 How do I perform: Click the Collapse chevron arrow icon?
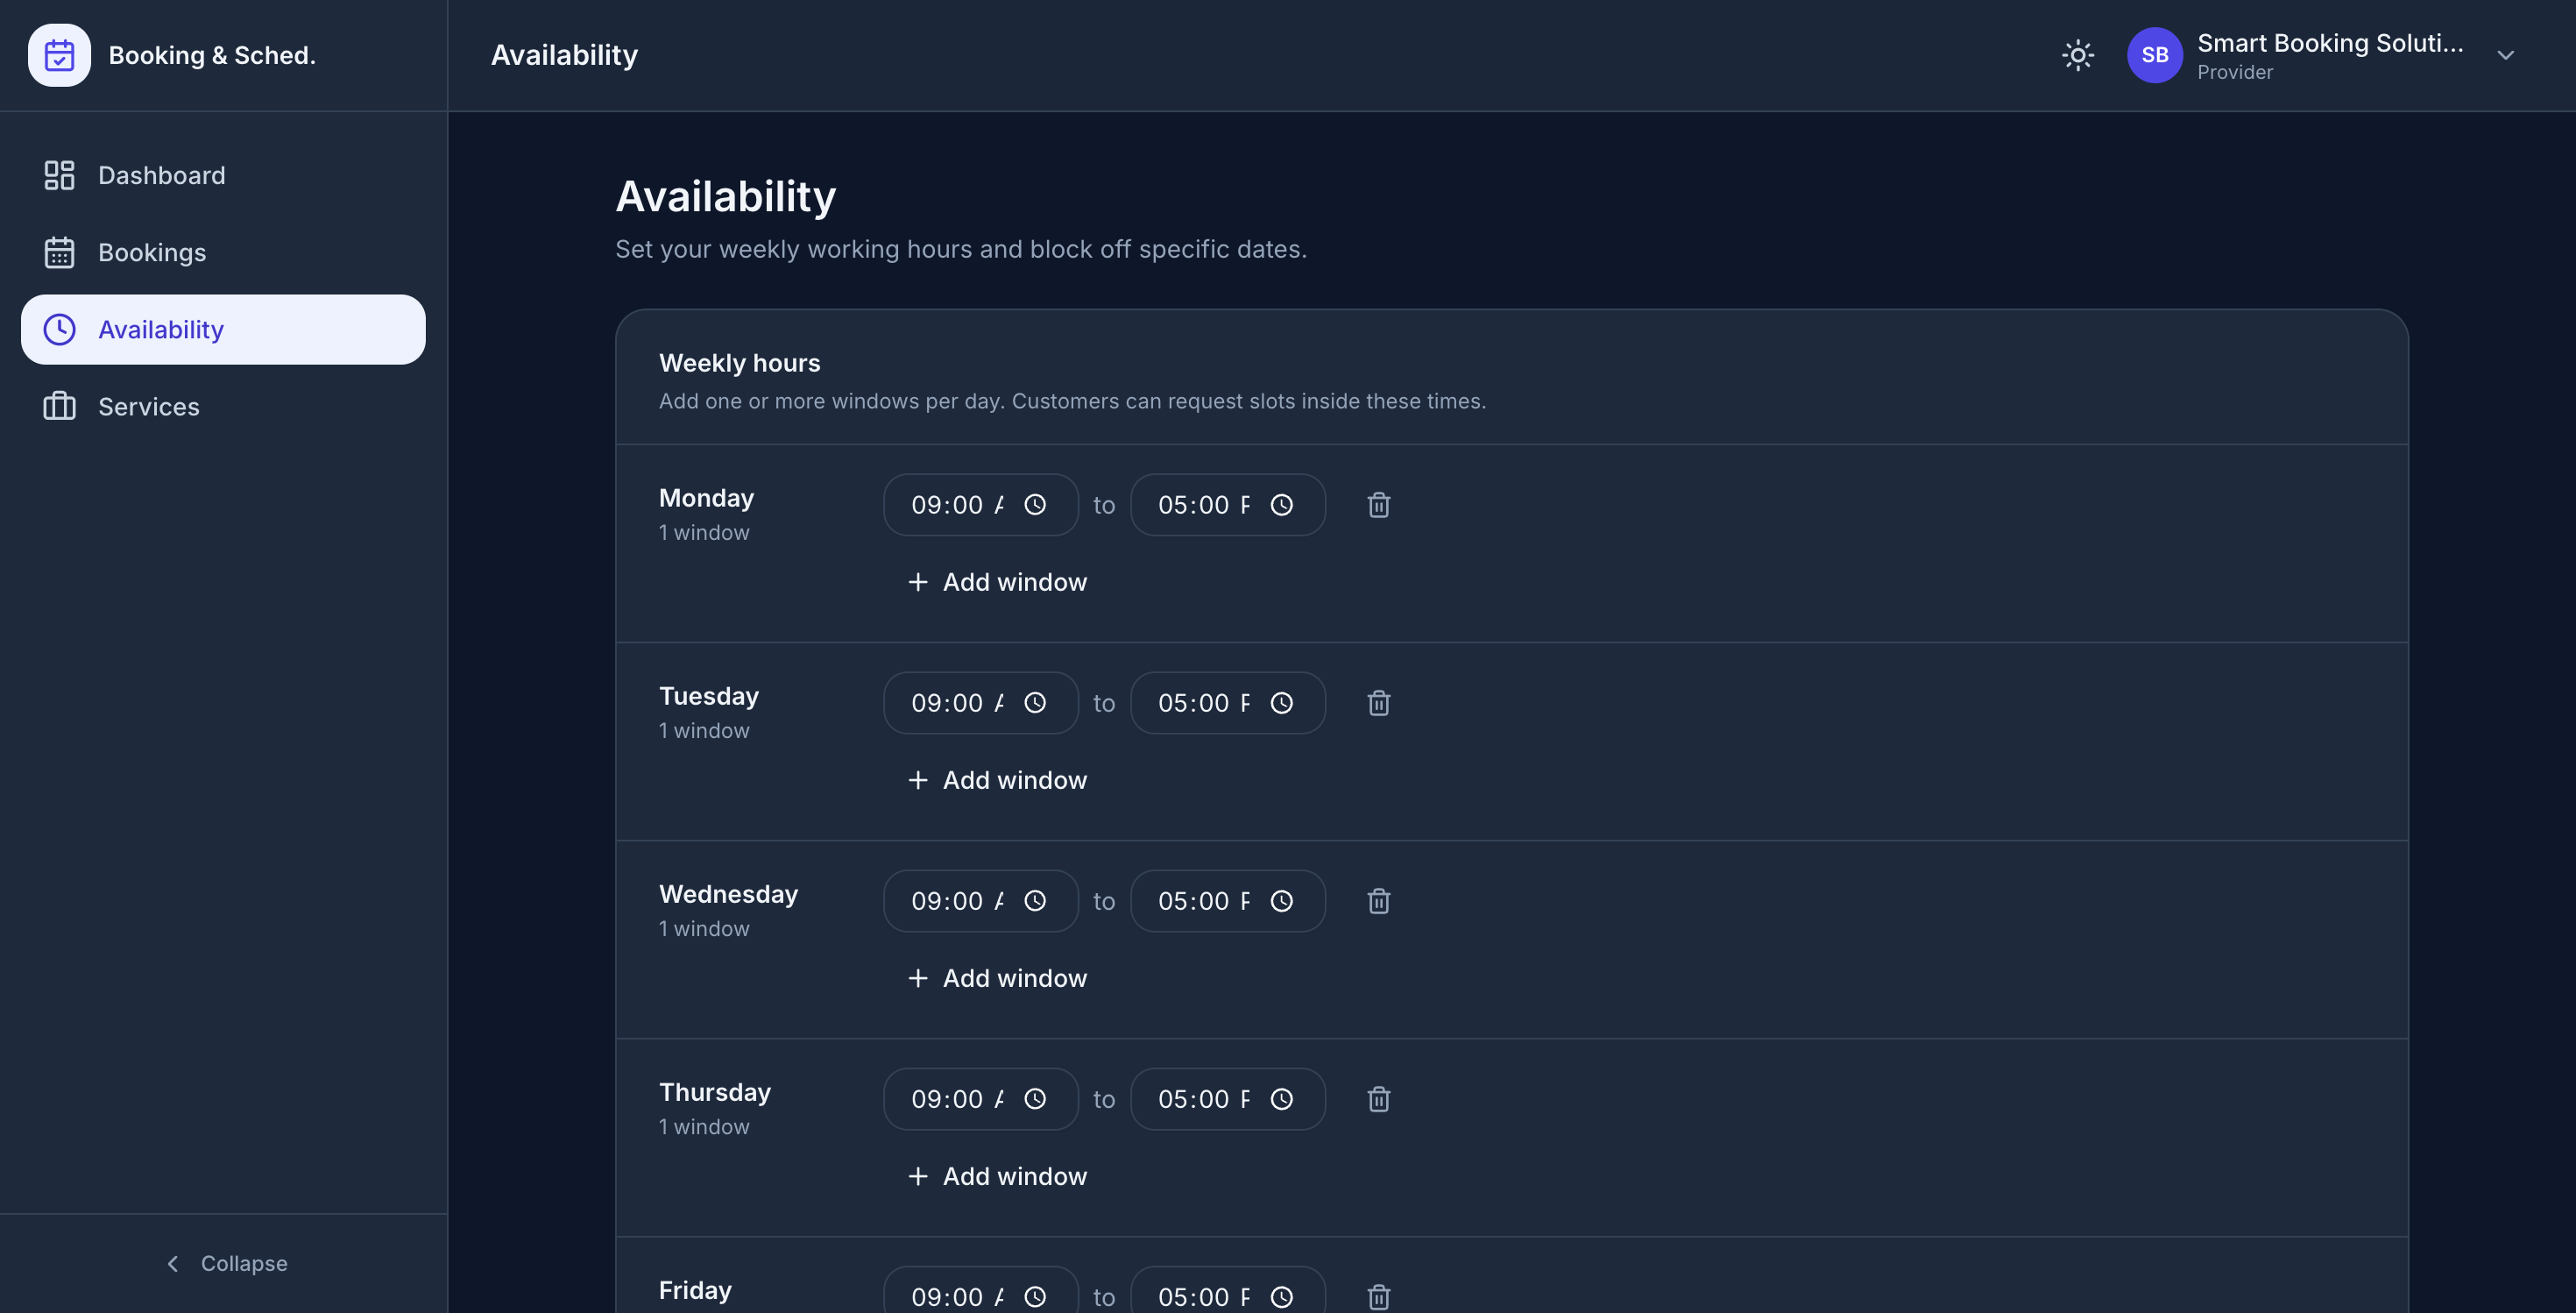click(172, 1263)
